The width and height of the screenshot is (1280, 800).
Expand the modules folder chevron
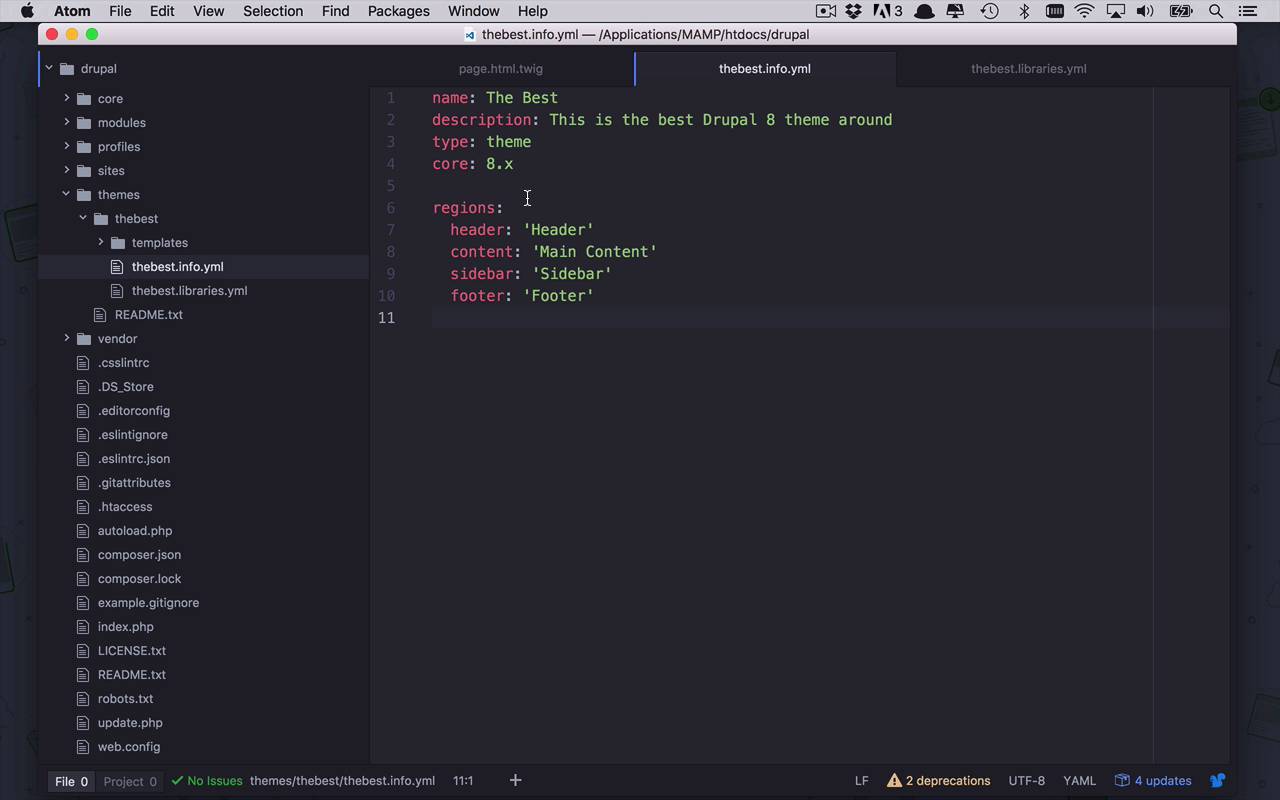click(67, 122)
